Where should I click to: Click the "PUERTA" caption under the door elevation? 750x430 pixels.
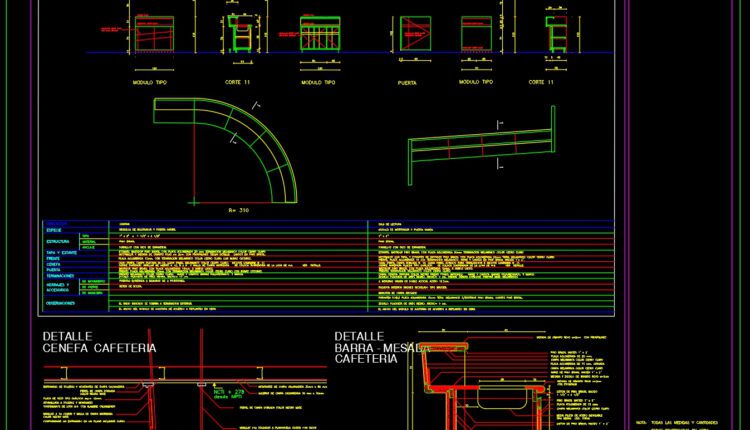[x=407, y=83]
